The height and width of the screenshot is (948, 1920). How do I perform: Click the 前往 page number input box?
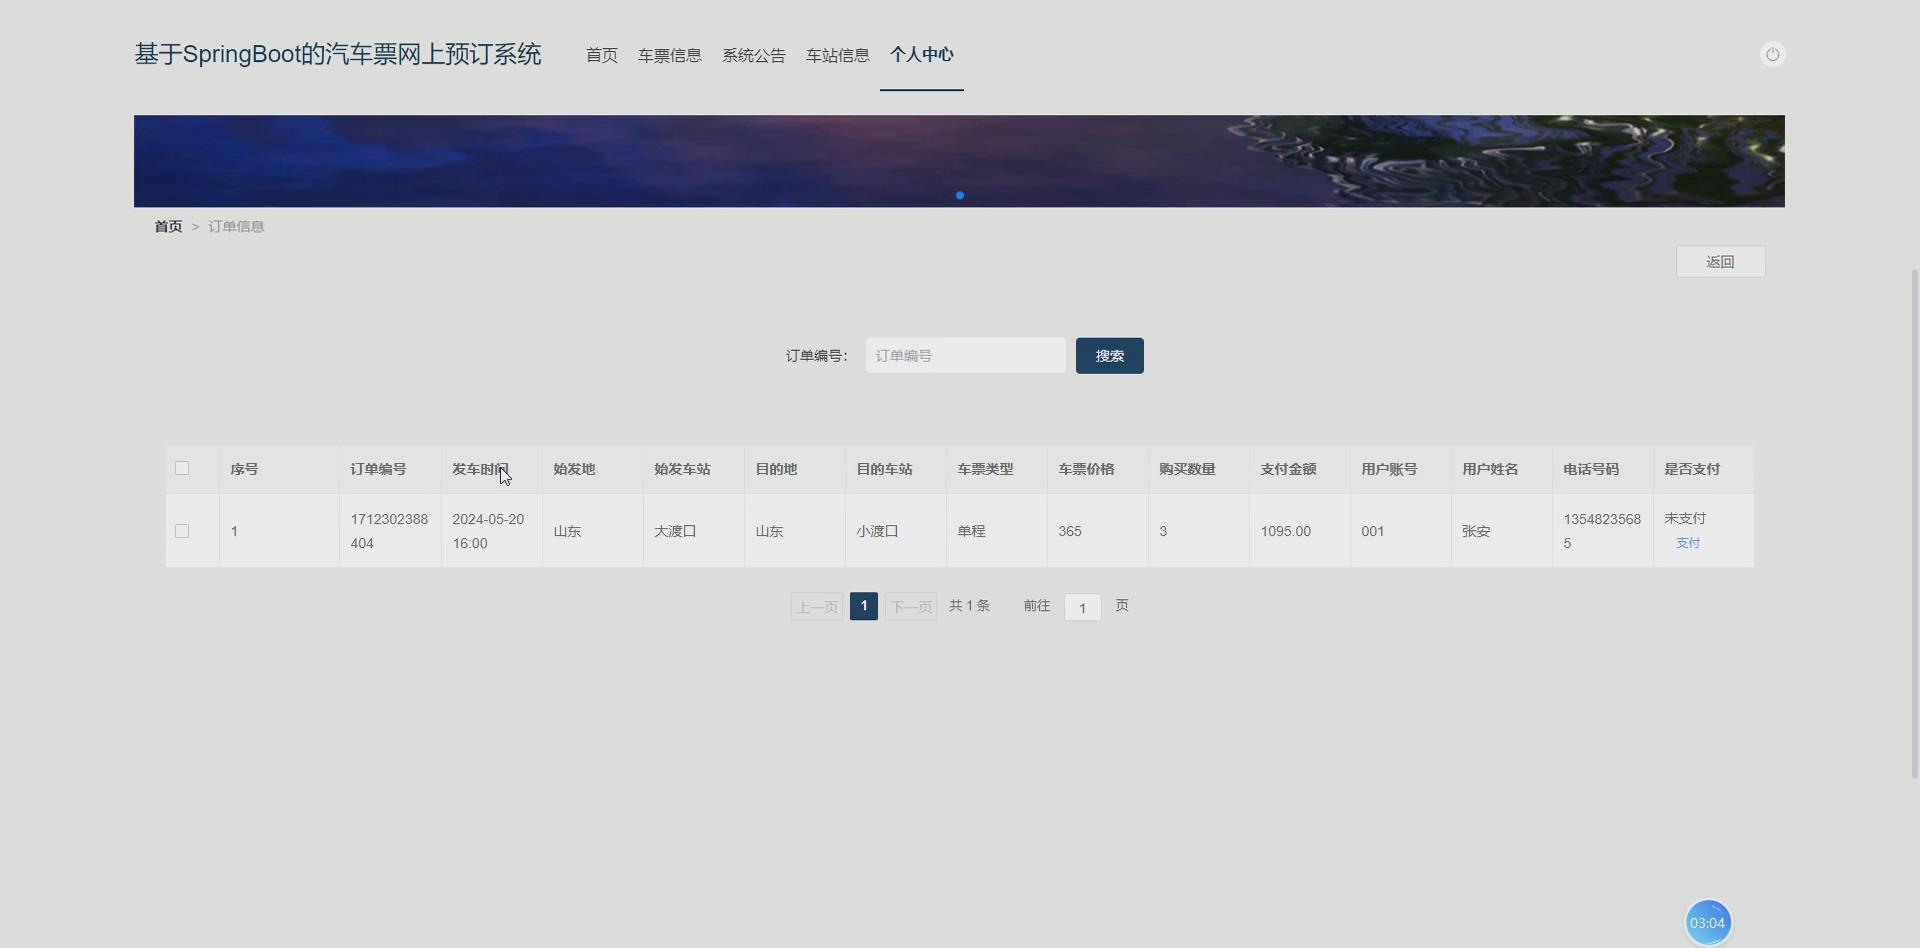(x=1083, y=607)
